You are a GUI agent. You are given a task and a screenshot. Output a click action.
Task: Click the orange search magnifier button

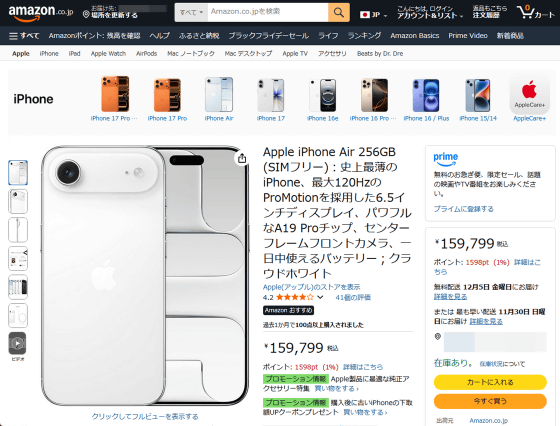tap(339, 12)
